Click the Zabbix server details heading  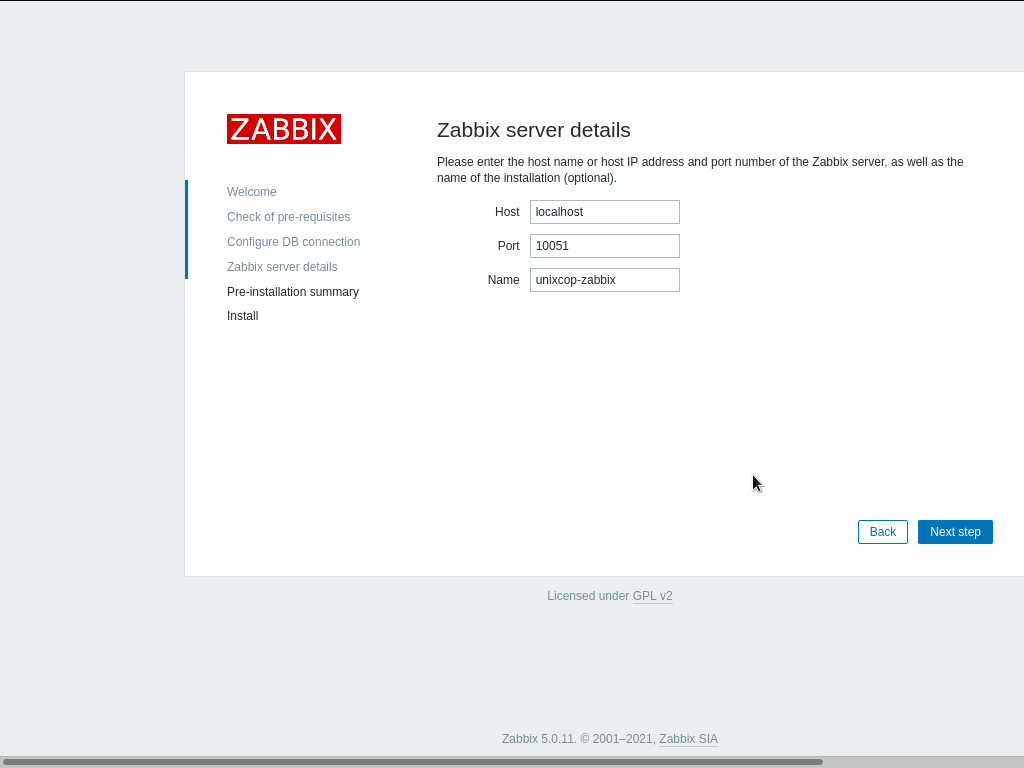click(x=534, y=130)
